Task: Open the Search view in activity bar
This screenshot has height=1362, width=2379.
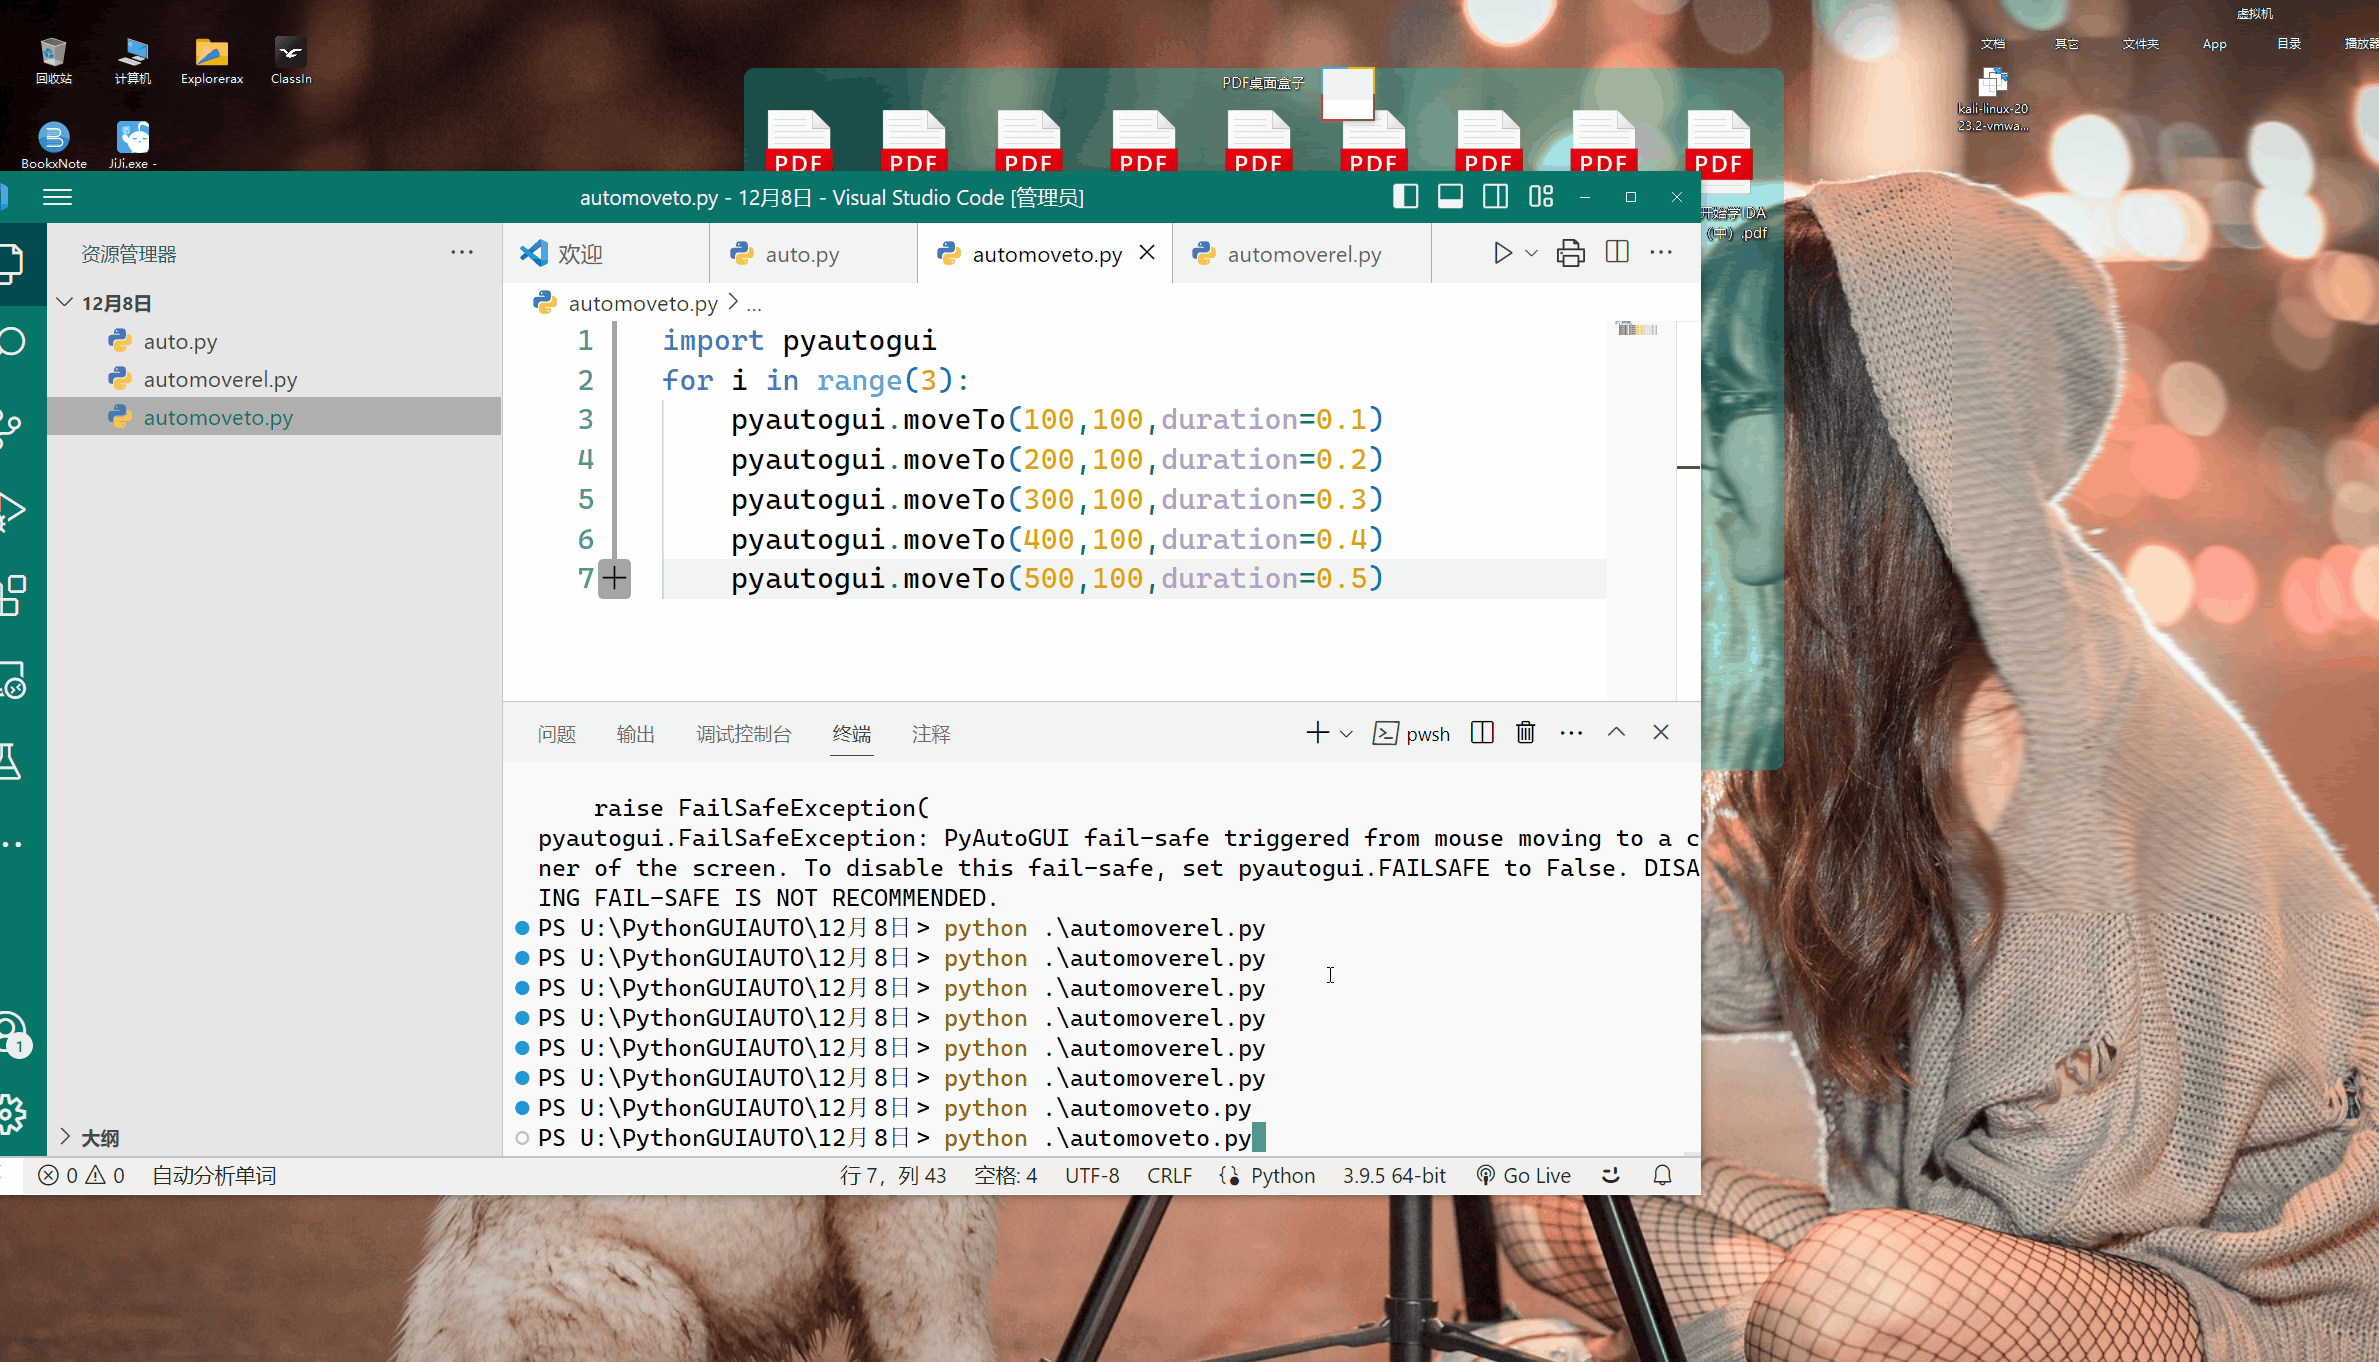Action: pos(12,342)
